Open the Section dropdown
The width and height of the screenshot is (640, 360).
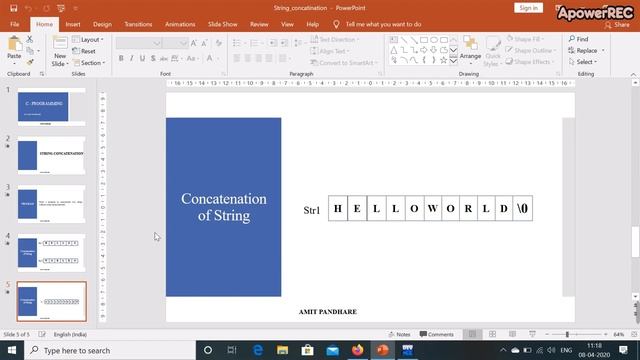click(89, 62)
